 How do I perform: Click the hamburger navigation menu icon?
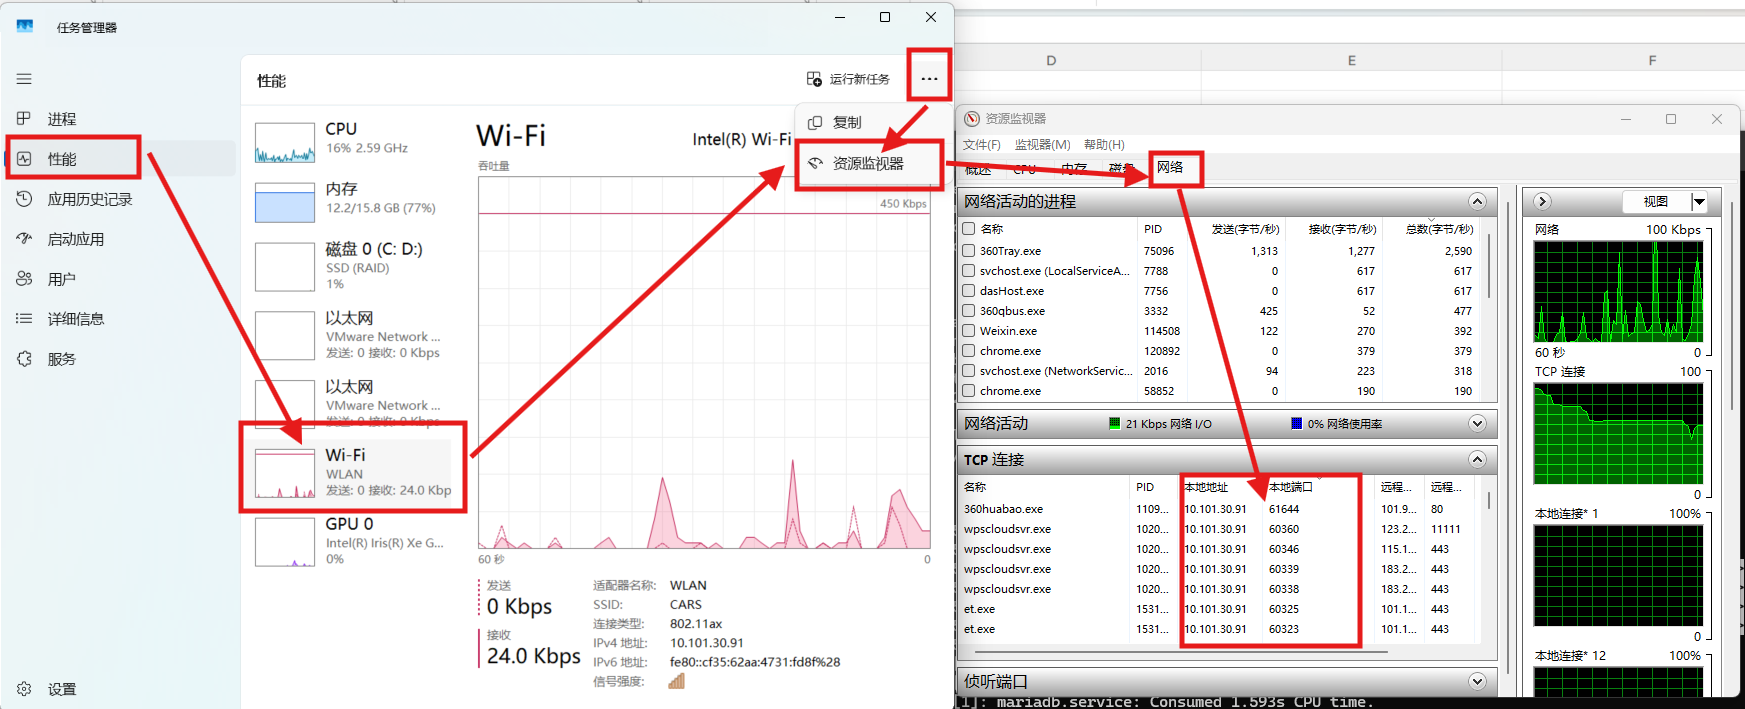pos(24,79)
